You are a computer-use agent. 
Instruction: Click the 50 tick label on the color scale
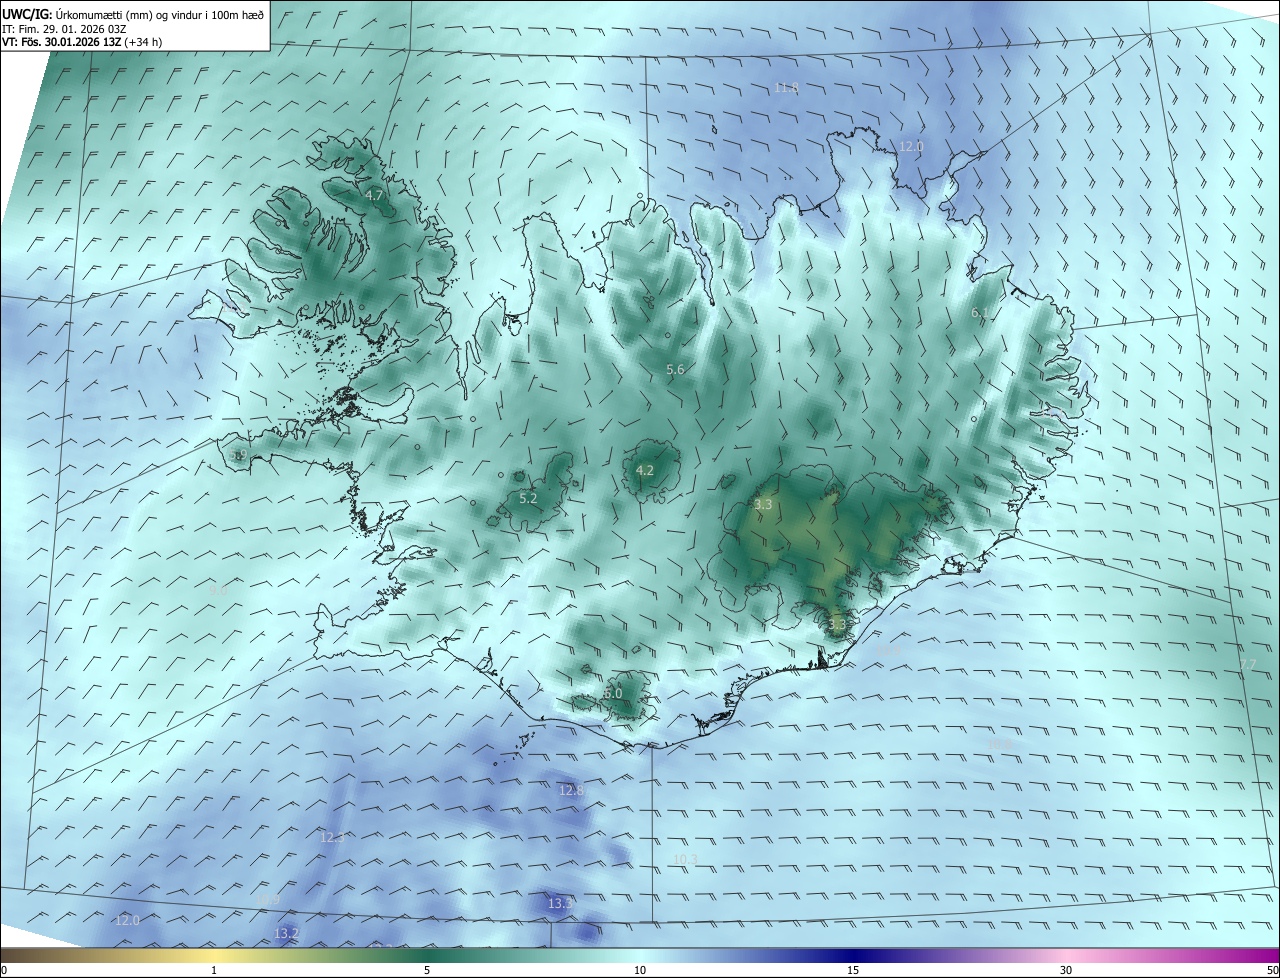pyautogui.click(x=1272, y=970)
